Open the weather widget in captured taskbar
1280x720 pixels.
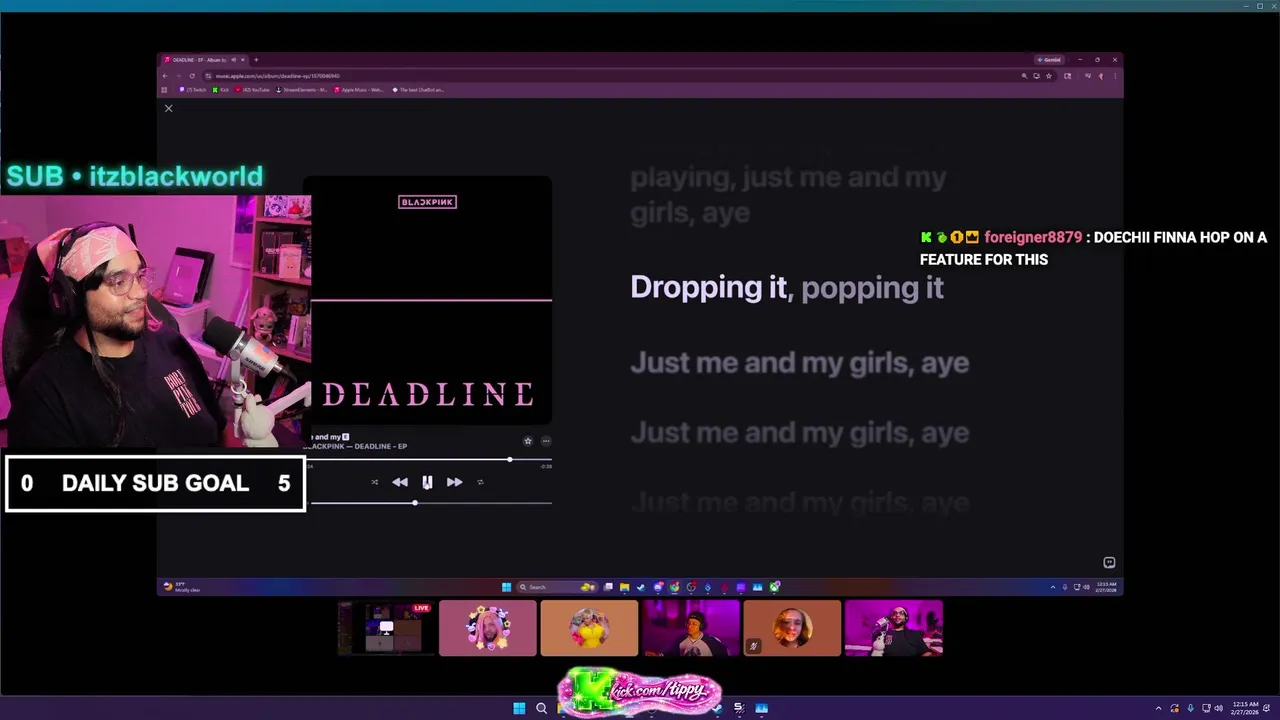pyautogui.click(x=182, y=587)
